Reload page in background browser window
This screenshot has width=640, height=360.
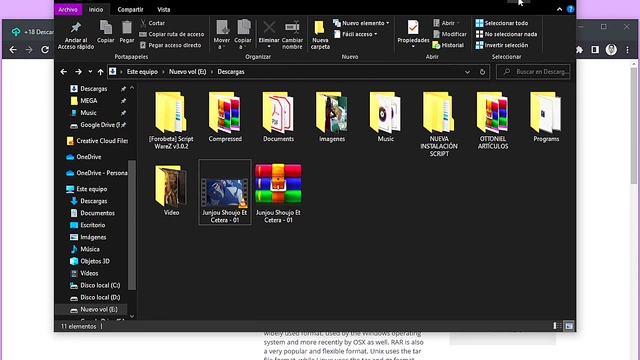point(45,50)
